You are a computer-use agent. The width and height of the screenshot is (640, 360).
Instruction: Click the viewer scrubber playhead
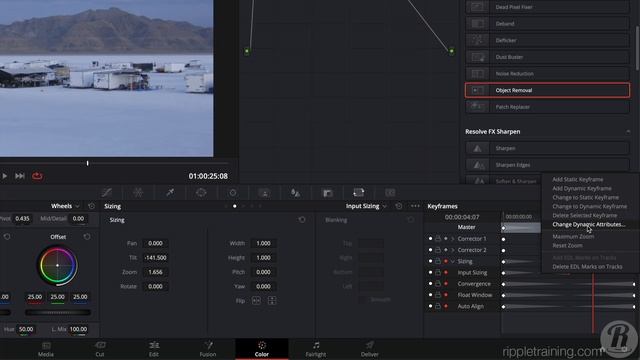[x=87, y=163]
